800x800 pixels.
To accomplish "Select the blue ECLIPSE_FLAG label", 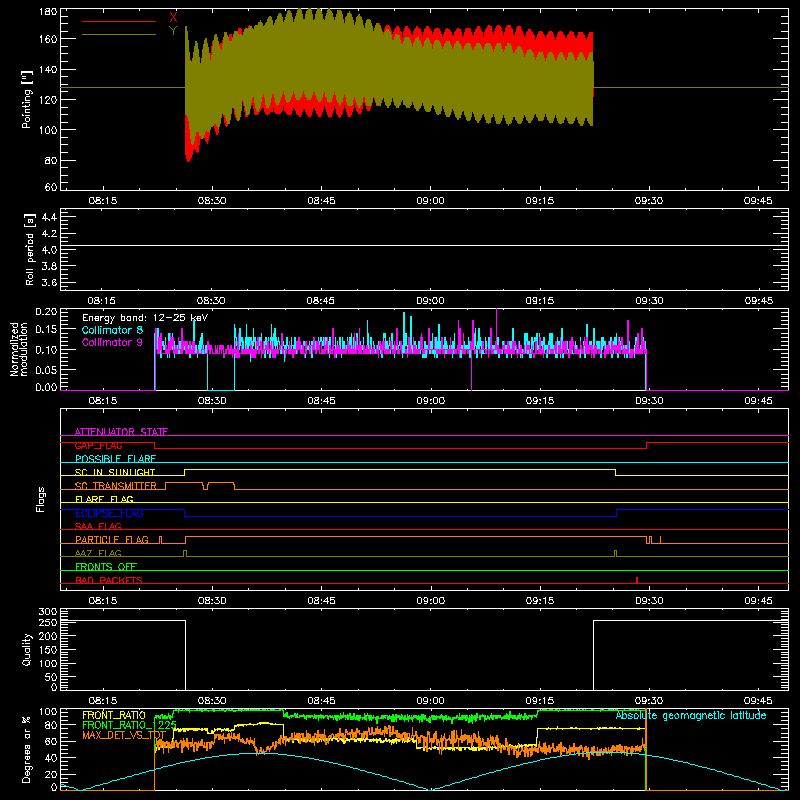I will click(x=109, y=513).
